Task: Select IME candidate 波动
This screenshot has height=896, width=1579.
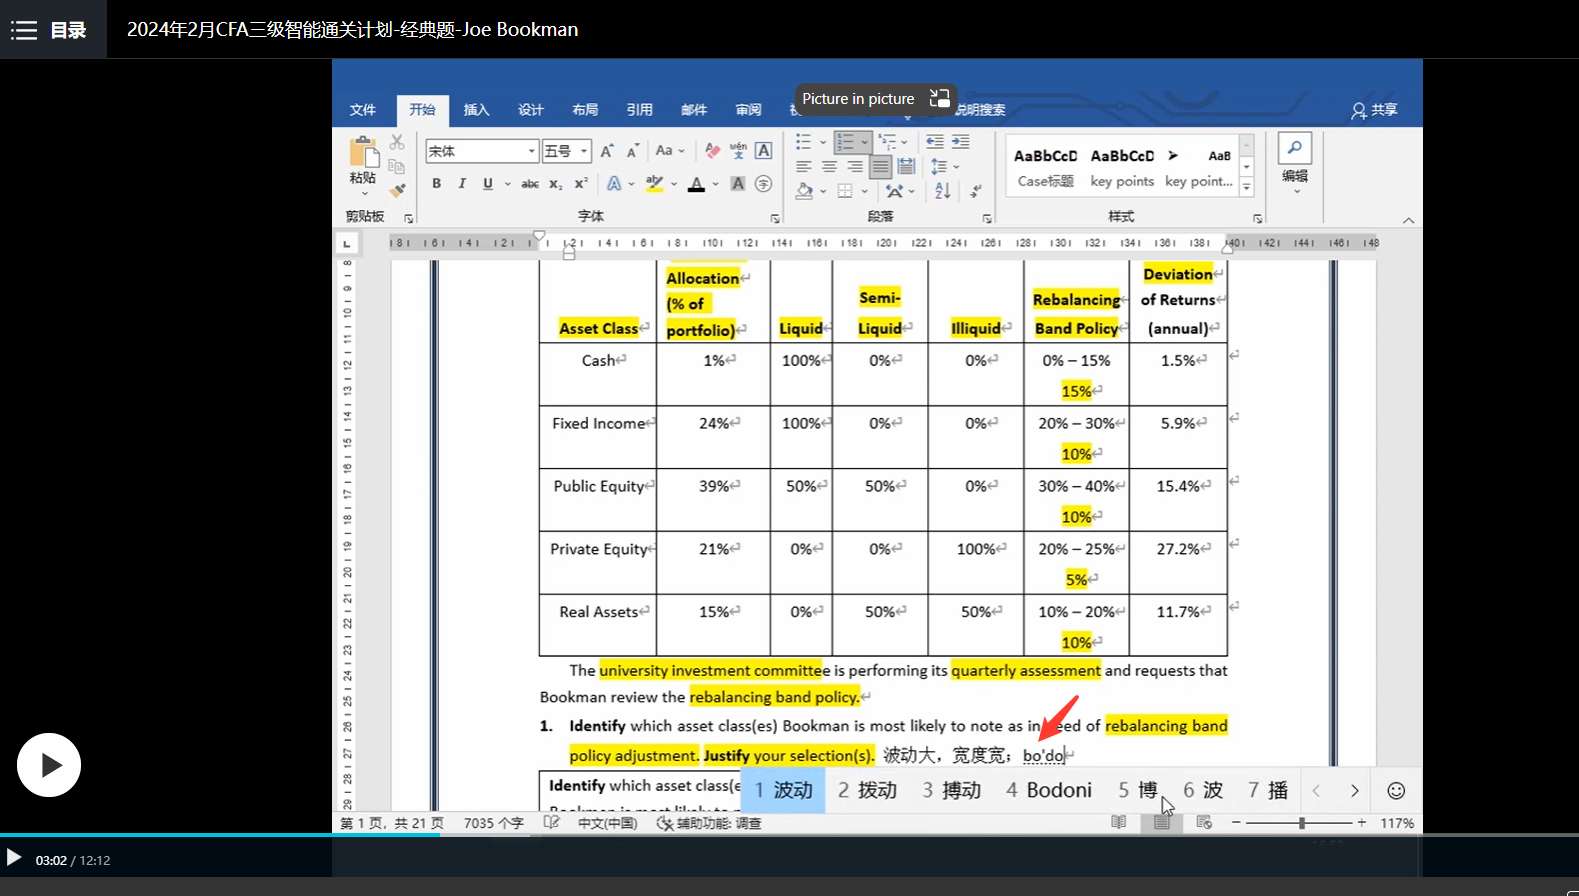Action: 783,791
